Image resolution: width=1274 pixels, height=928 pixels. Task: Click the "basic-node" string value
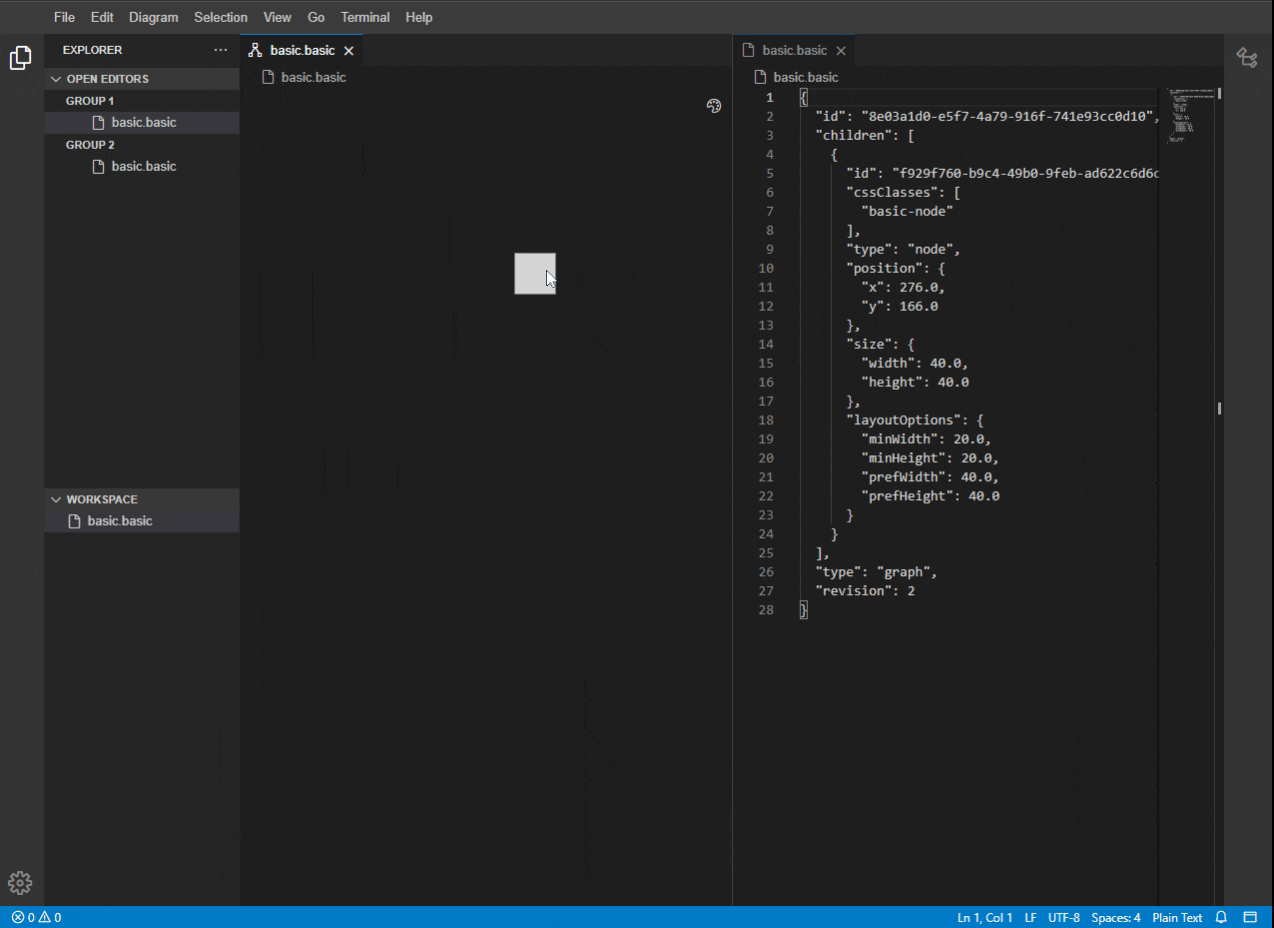click(907, 211)
